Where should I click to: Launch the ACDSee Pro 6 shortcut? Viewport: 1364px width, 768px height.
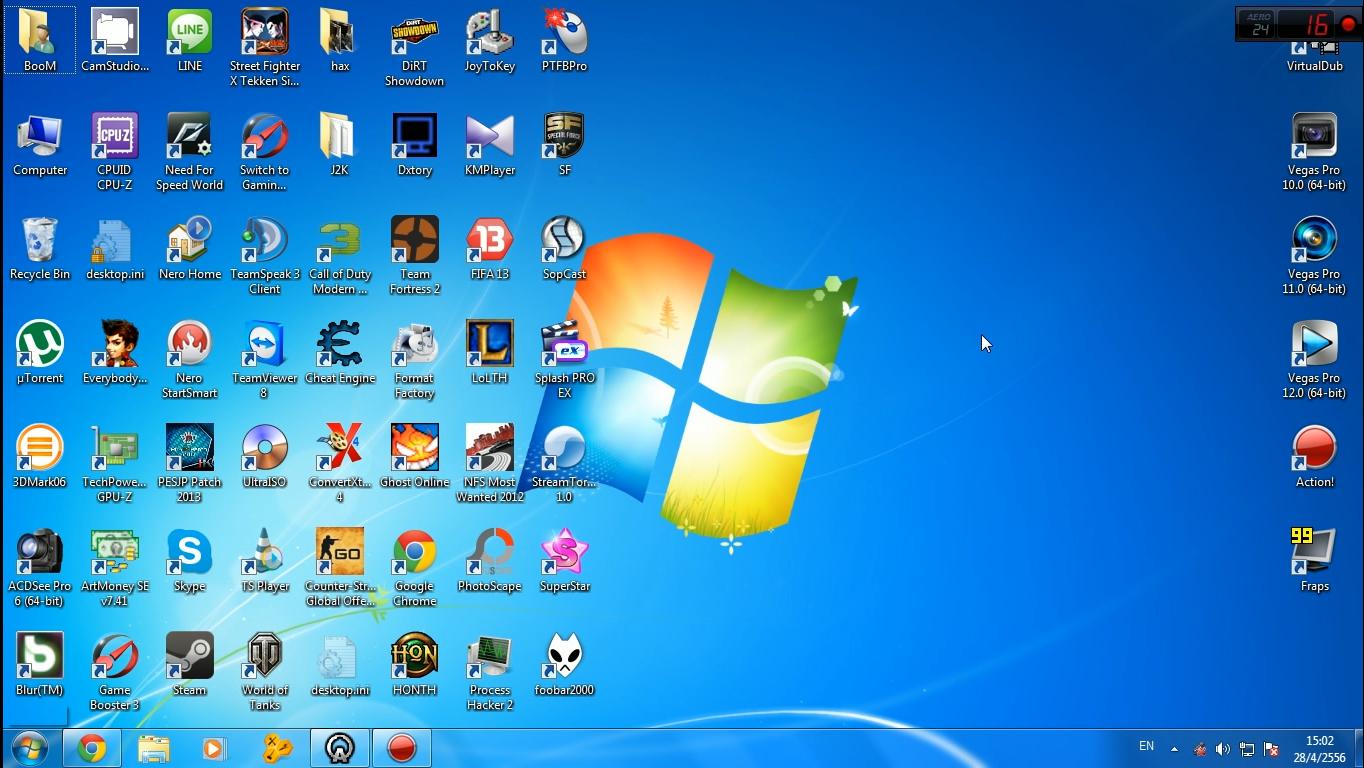40,567
